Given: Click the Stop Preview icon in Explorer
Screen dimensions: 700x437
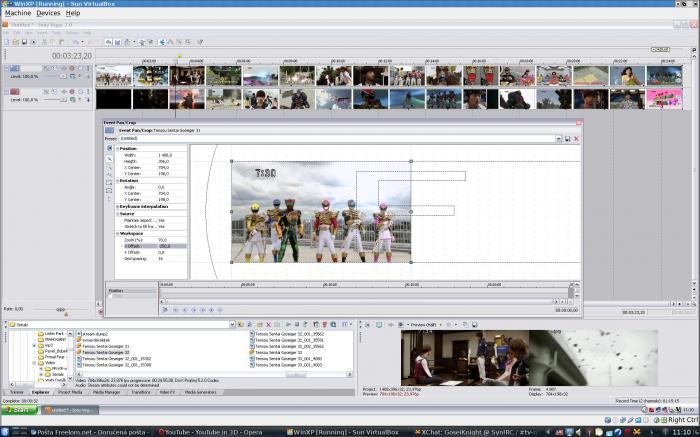Looking at the screenshot, I should [296, 325].
